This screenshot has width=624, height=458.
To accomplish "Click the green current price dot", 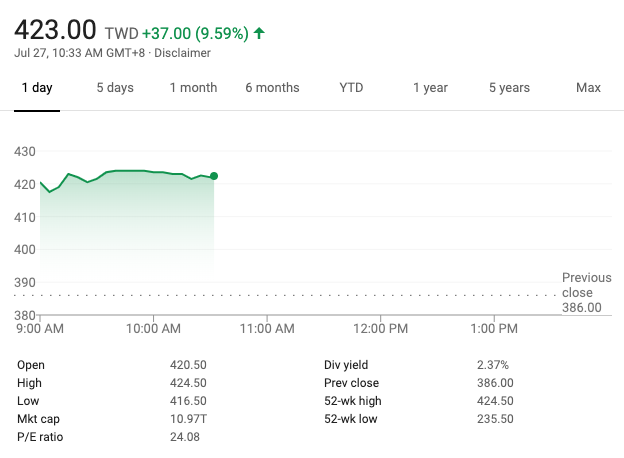I will [x=214, y=176].
